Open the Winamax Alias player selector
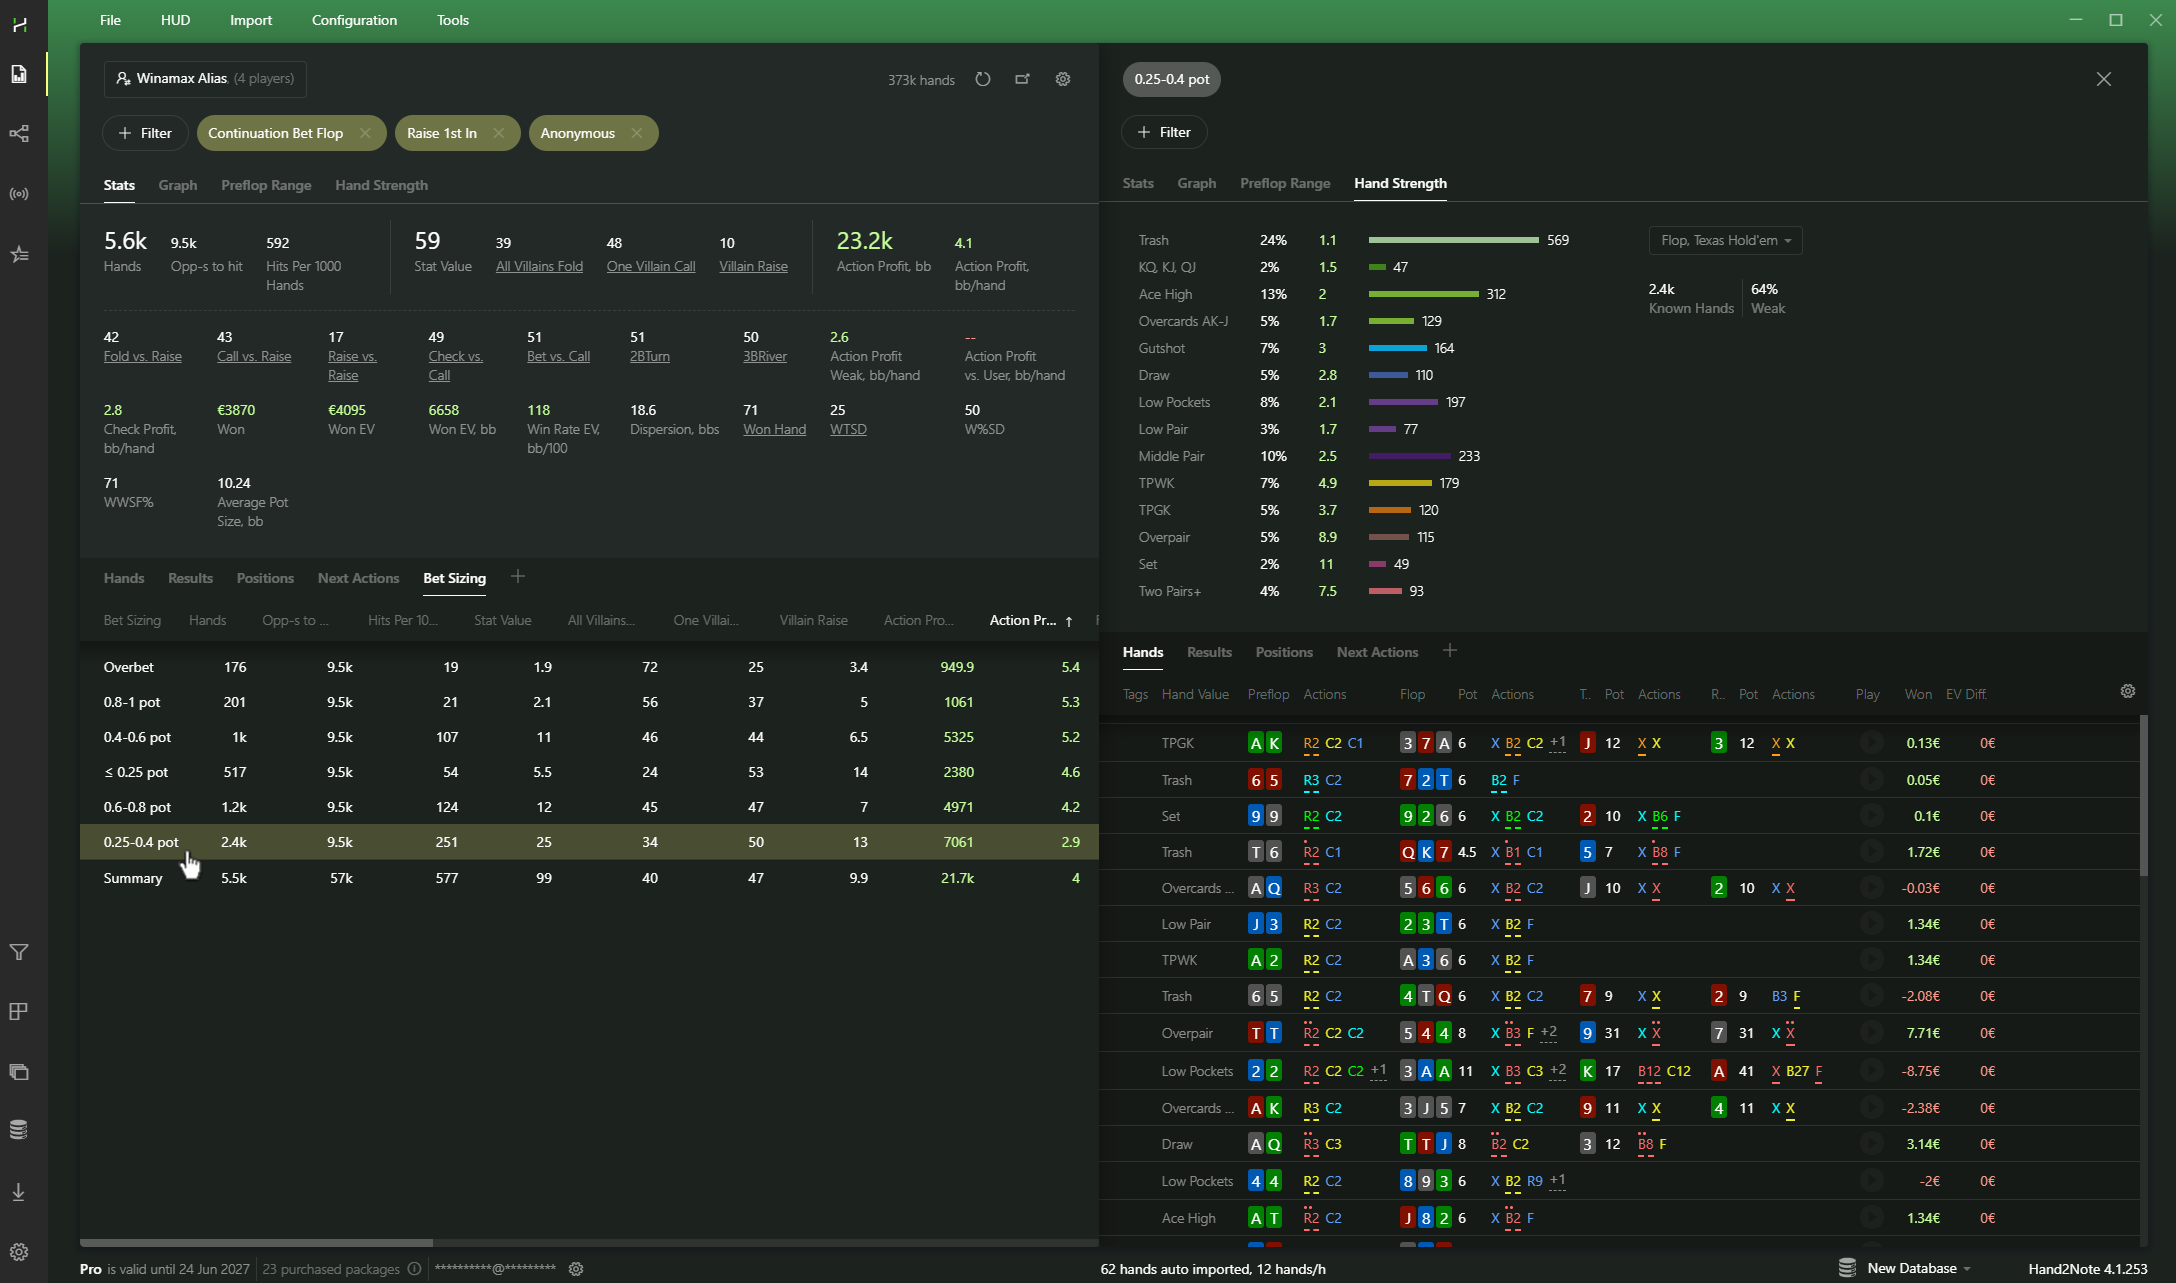 205,78
